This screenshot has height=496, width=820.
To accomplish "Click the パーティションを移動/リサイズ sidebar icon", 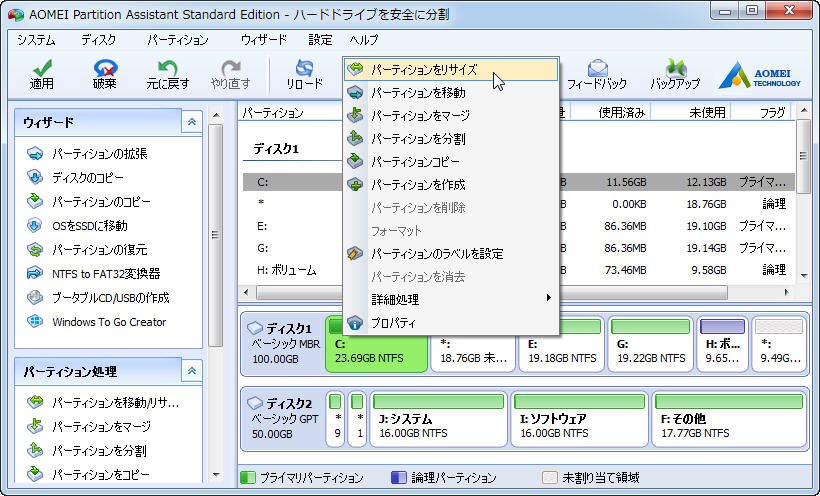I will (x=35, y=402).
